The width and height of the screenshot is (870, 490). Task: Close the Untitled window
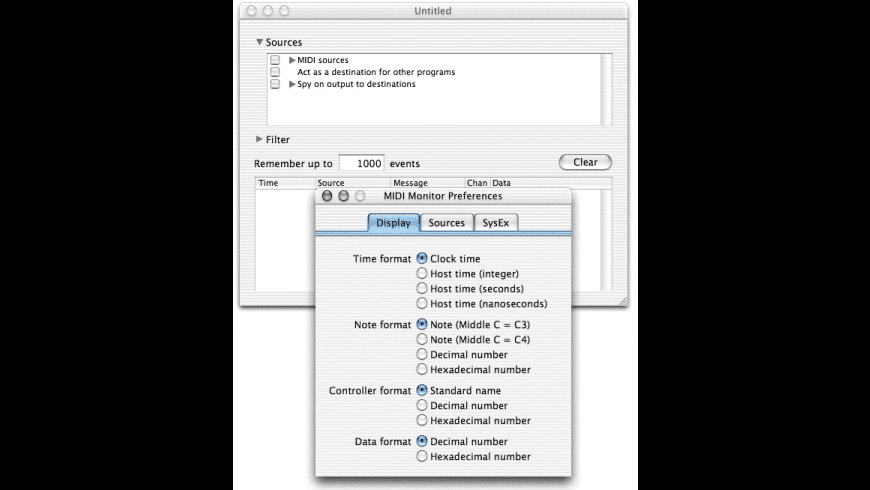click(x=251, y=11)
